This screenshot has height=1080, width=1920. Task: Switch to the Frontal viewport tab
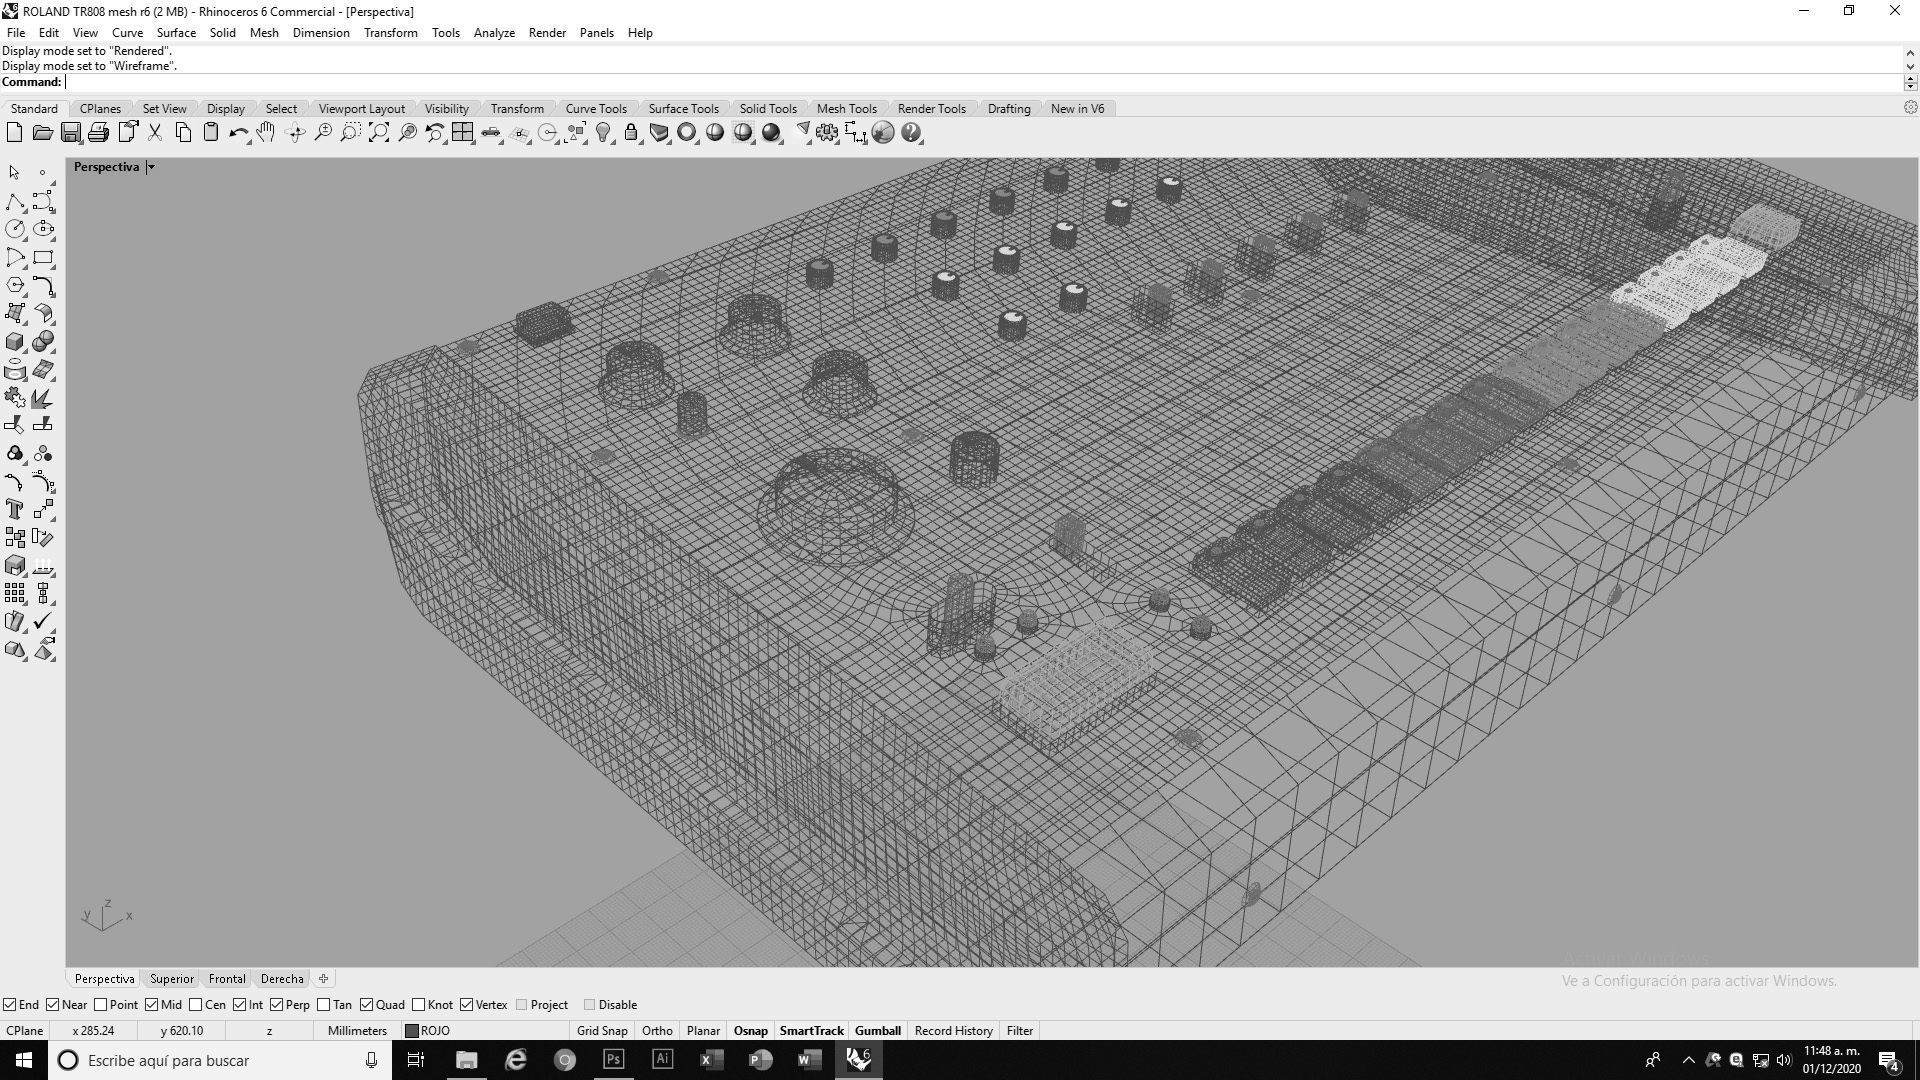coord(227,979)
